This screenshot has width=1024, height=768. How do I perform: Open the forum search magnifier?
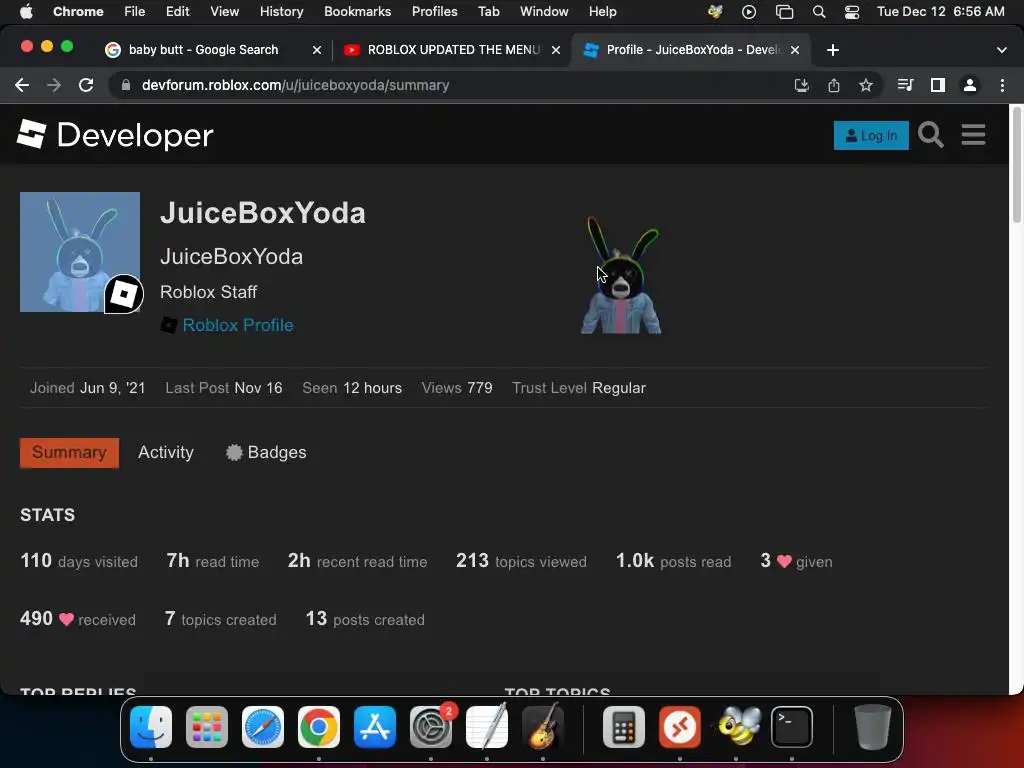coord(931,135)
